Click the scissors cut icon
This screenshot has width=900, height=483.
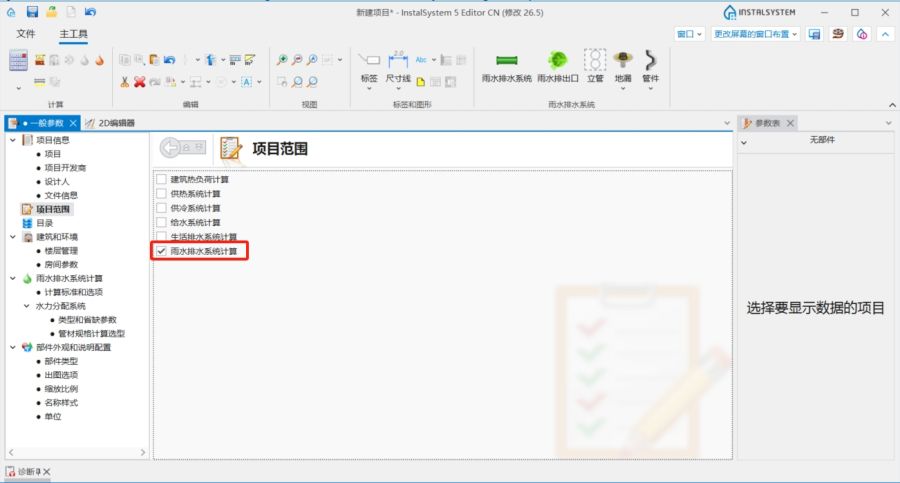pos(124,82)
